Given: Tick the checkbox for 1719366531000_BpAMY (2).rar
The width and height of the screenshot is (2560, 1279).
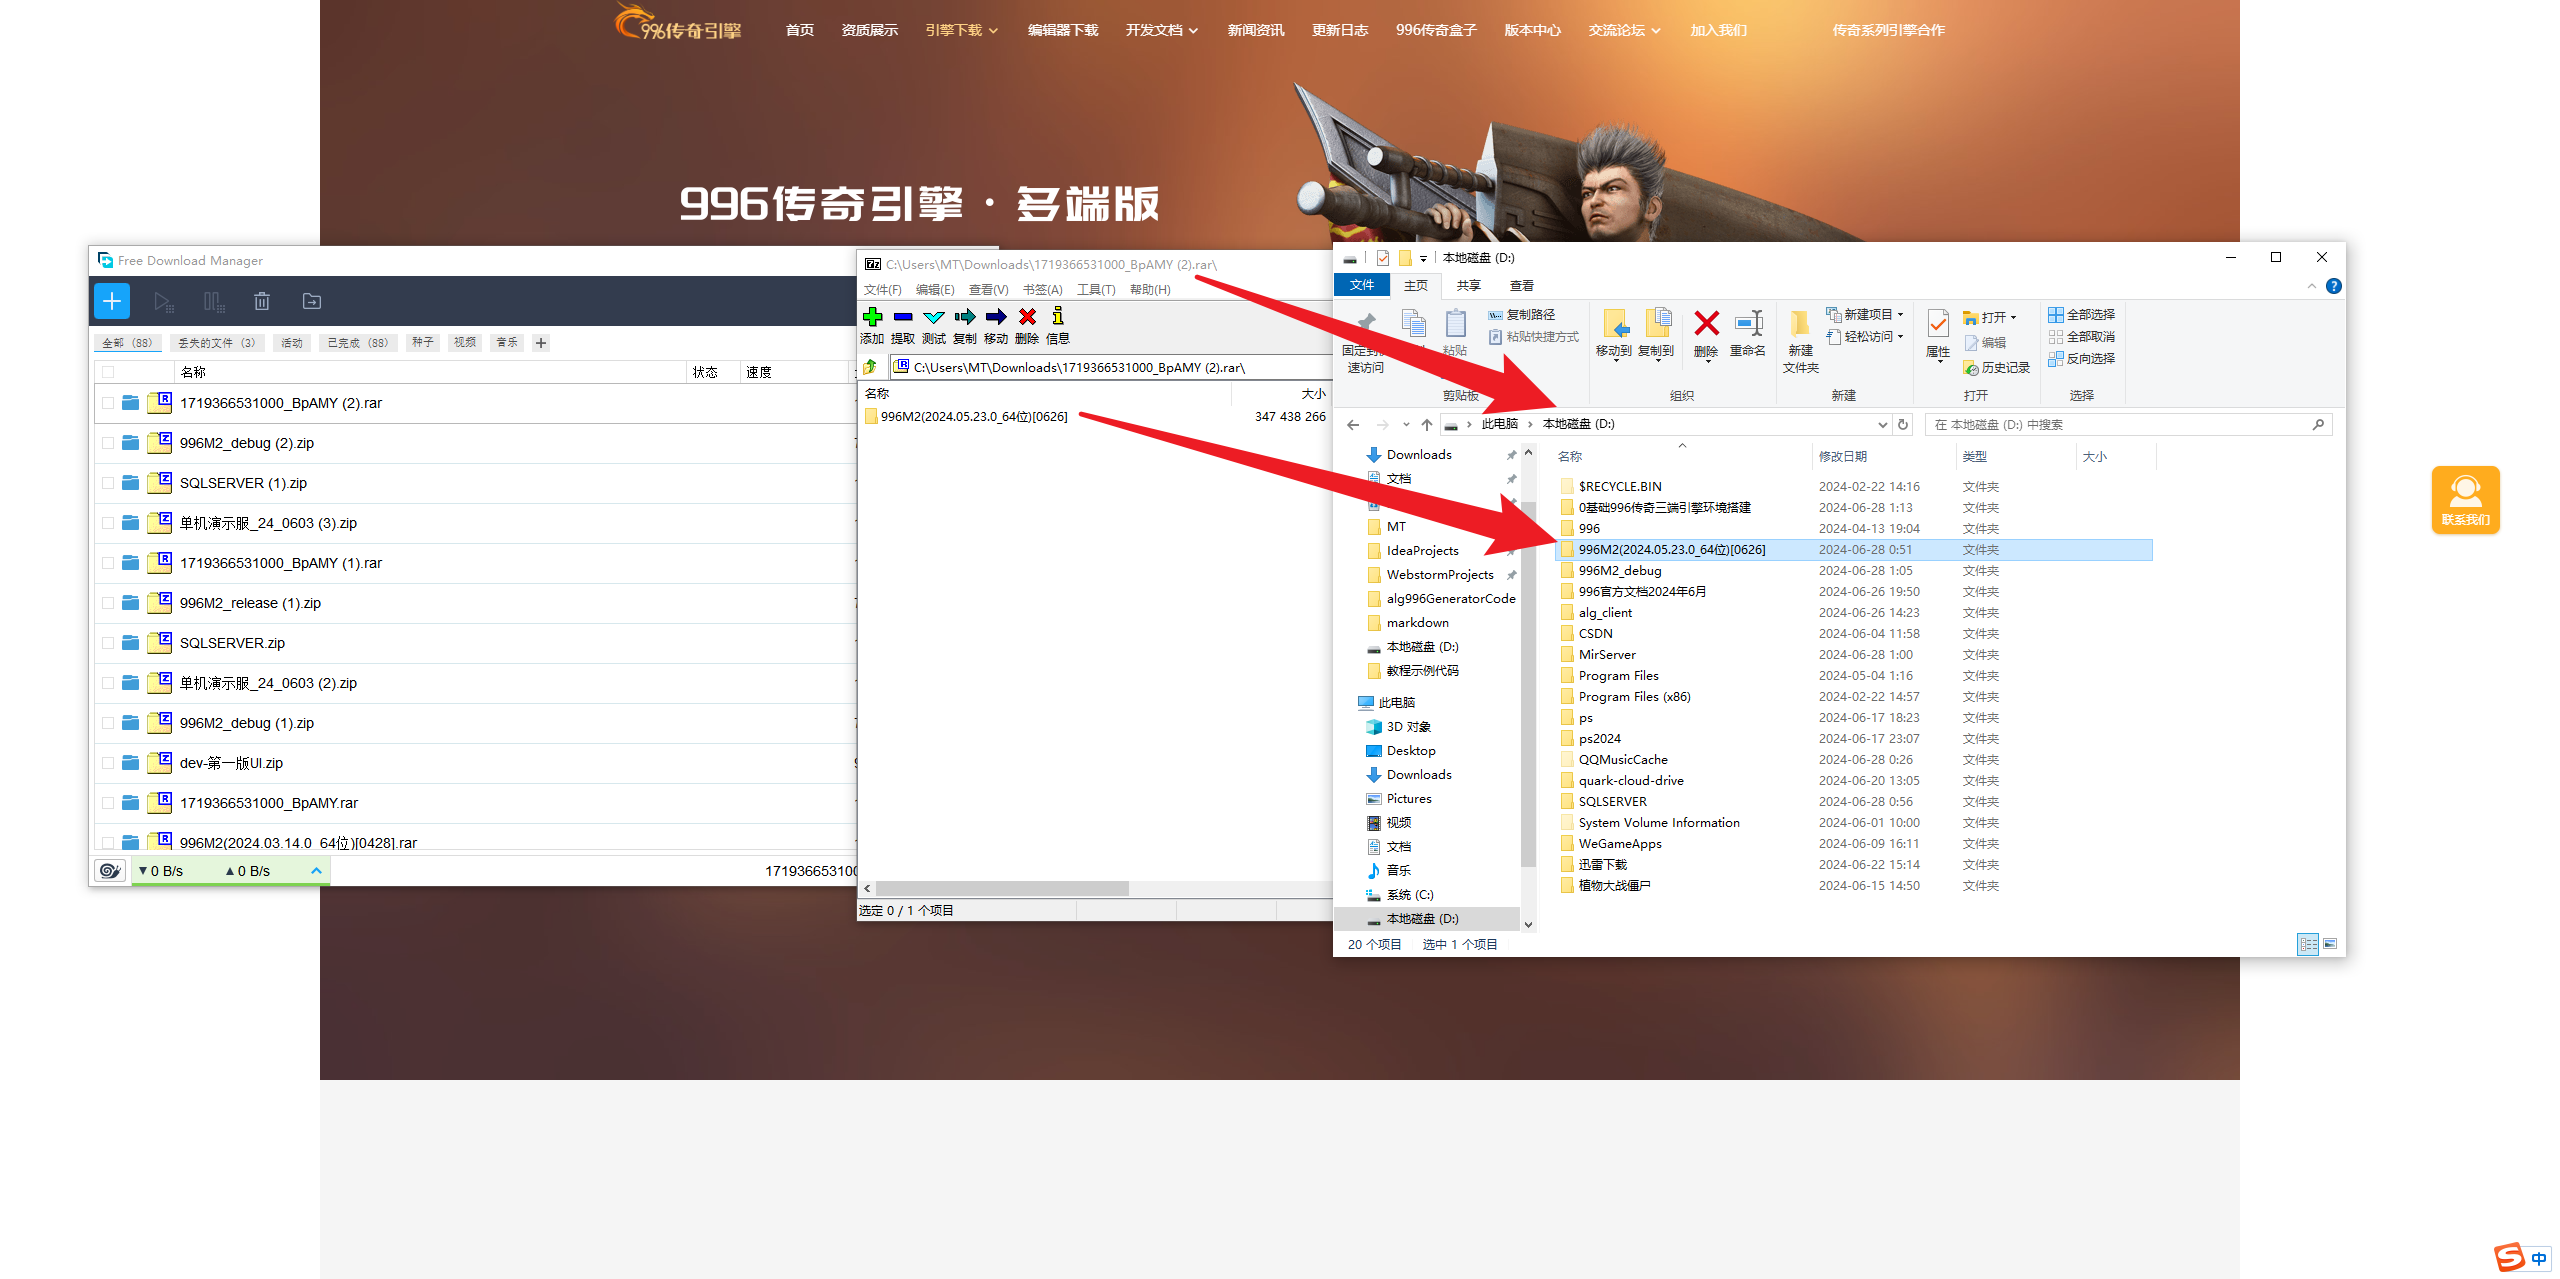Looking at the screenshot, I should pos(108,403).
